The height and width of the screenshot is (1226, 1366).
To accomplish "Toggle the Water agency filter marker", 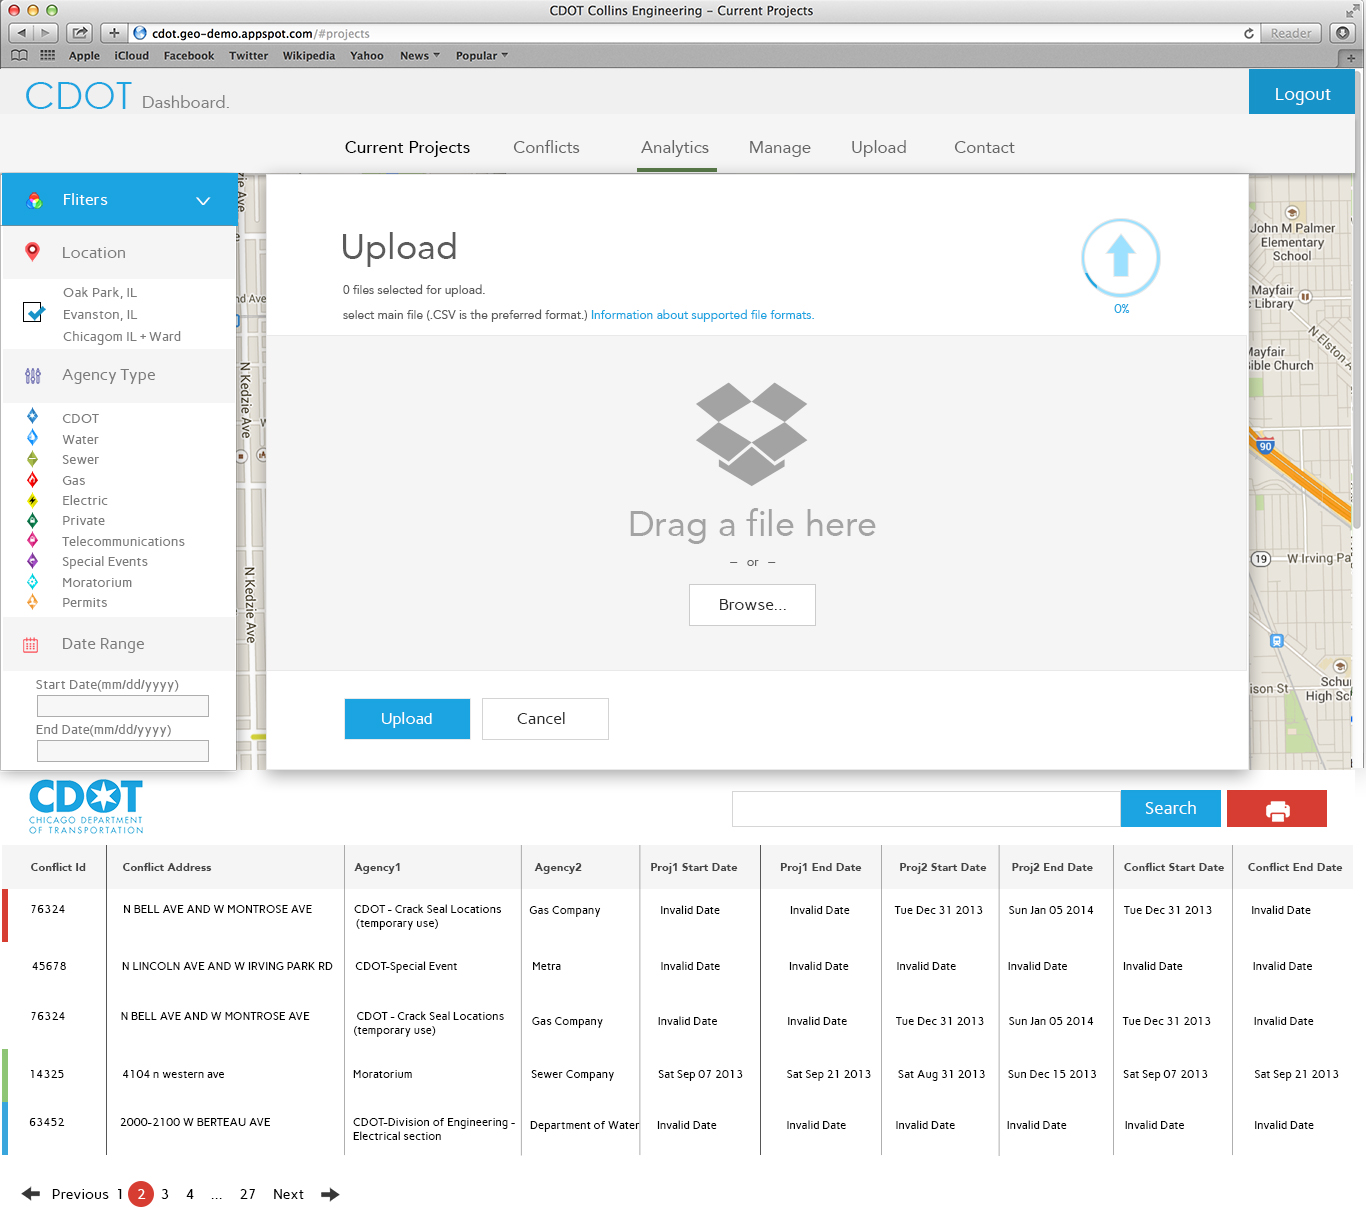I will [x=33, y=439].
